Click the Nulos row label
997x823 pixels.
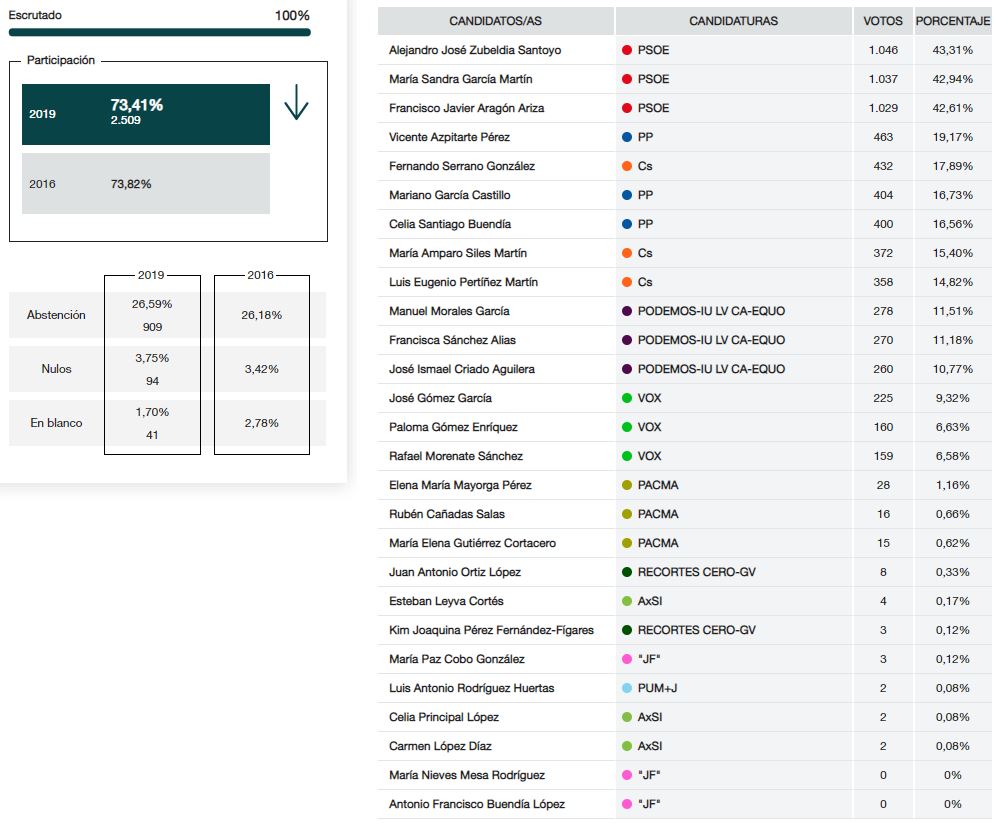[x=56, y=369]
